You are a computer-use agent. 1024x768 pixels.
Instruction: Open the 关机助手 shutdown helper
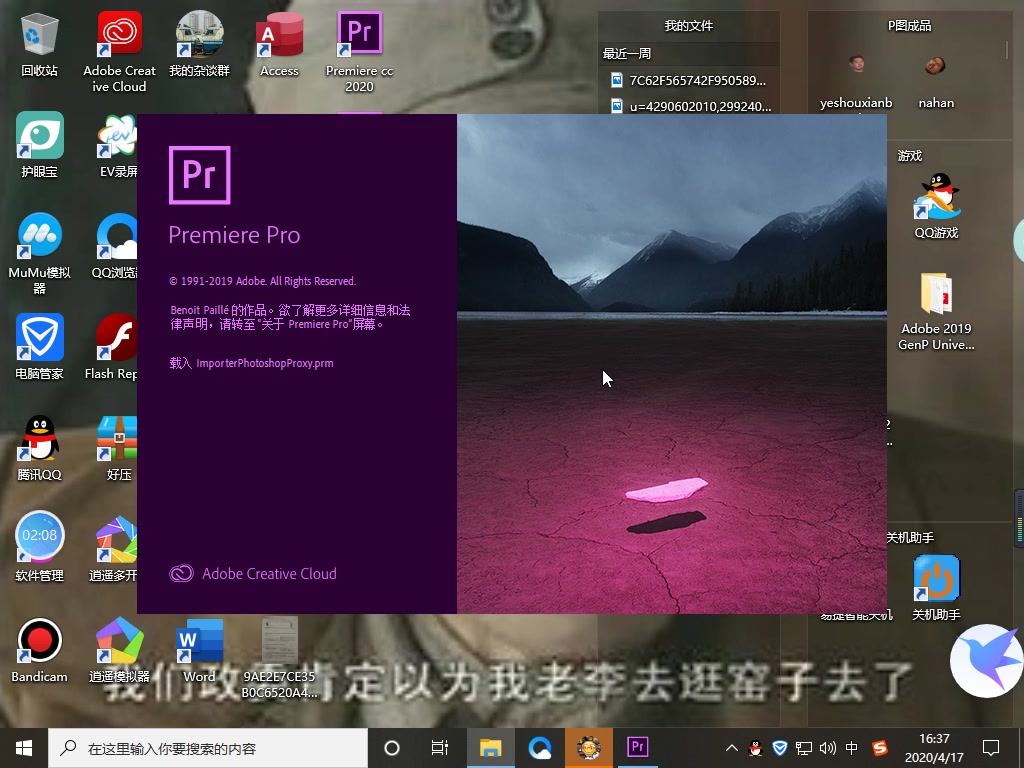click(936, 578)
